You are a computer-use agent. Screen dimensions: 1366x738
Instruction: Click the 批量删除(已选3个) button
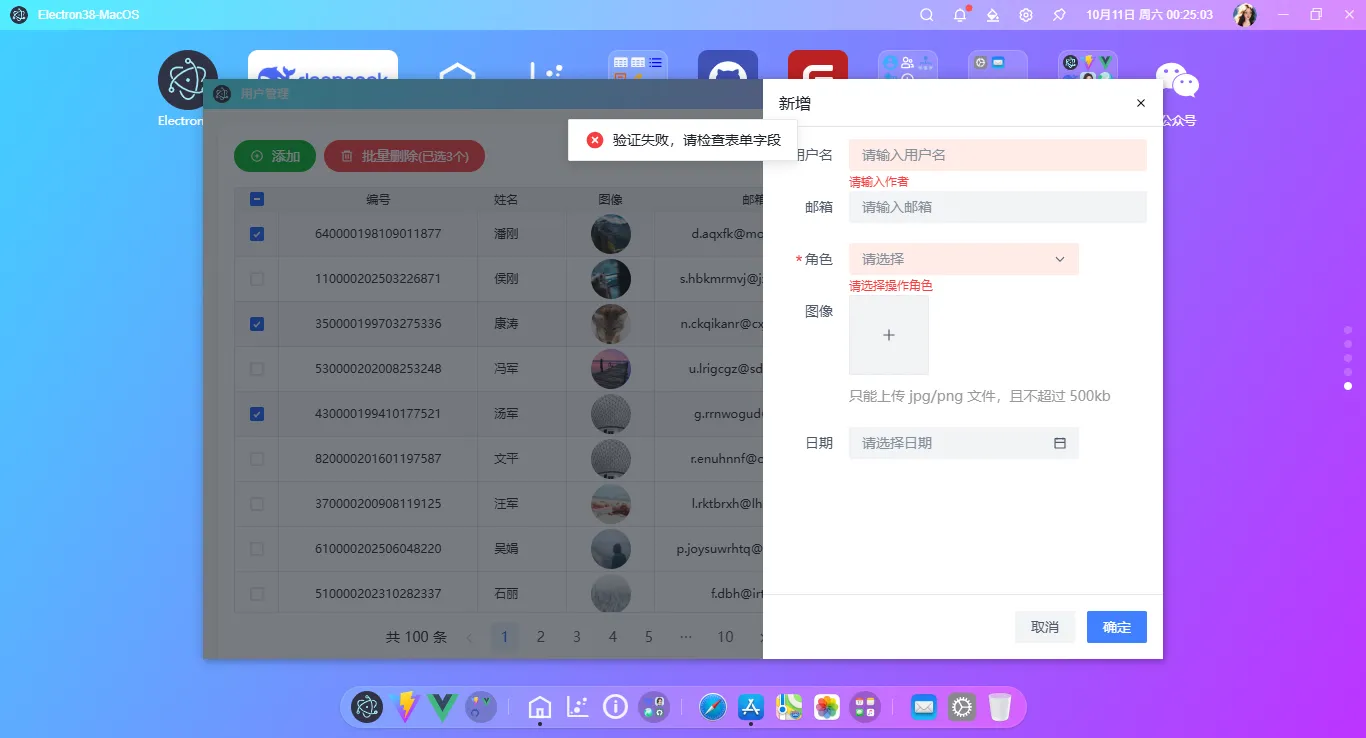tap(404, 156)
